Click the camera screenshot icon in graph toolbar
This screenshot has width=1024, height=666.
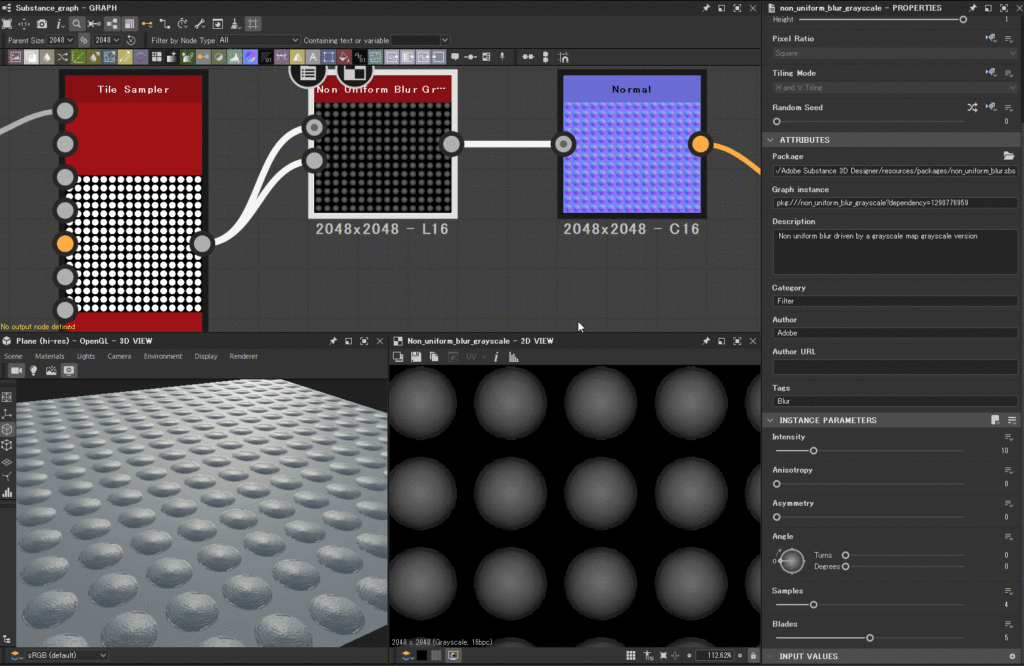click(42, 23)
